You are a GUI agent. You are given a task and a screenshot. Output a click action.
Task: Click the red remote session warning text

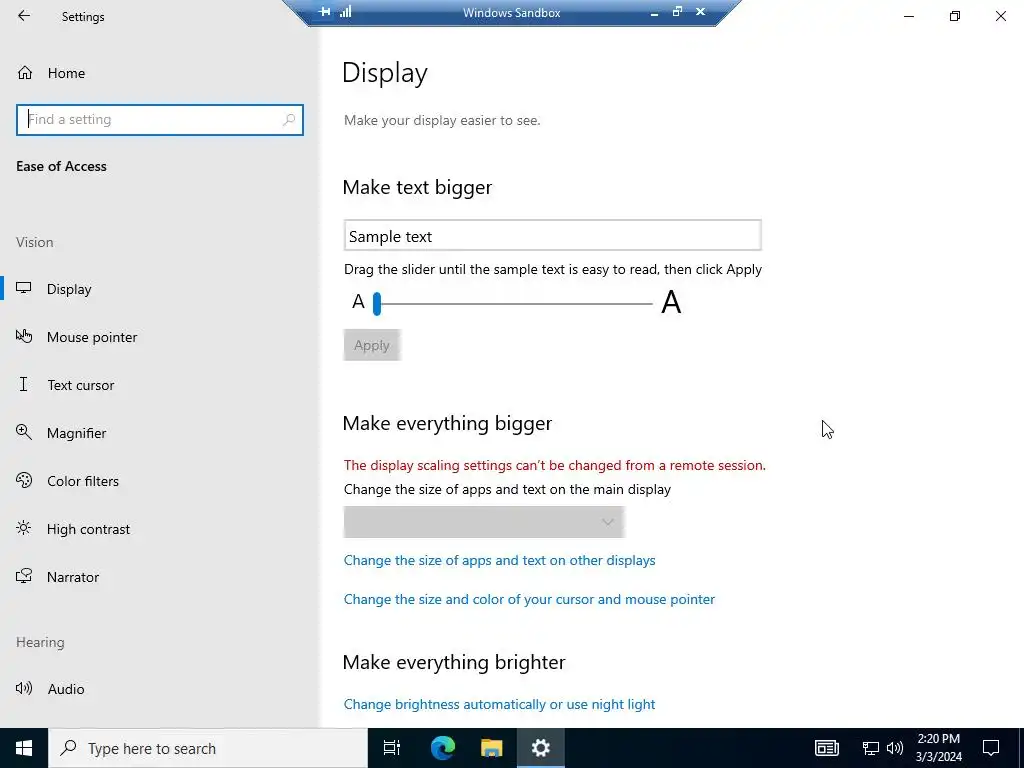coord(554,465)
